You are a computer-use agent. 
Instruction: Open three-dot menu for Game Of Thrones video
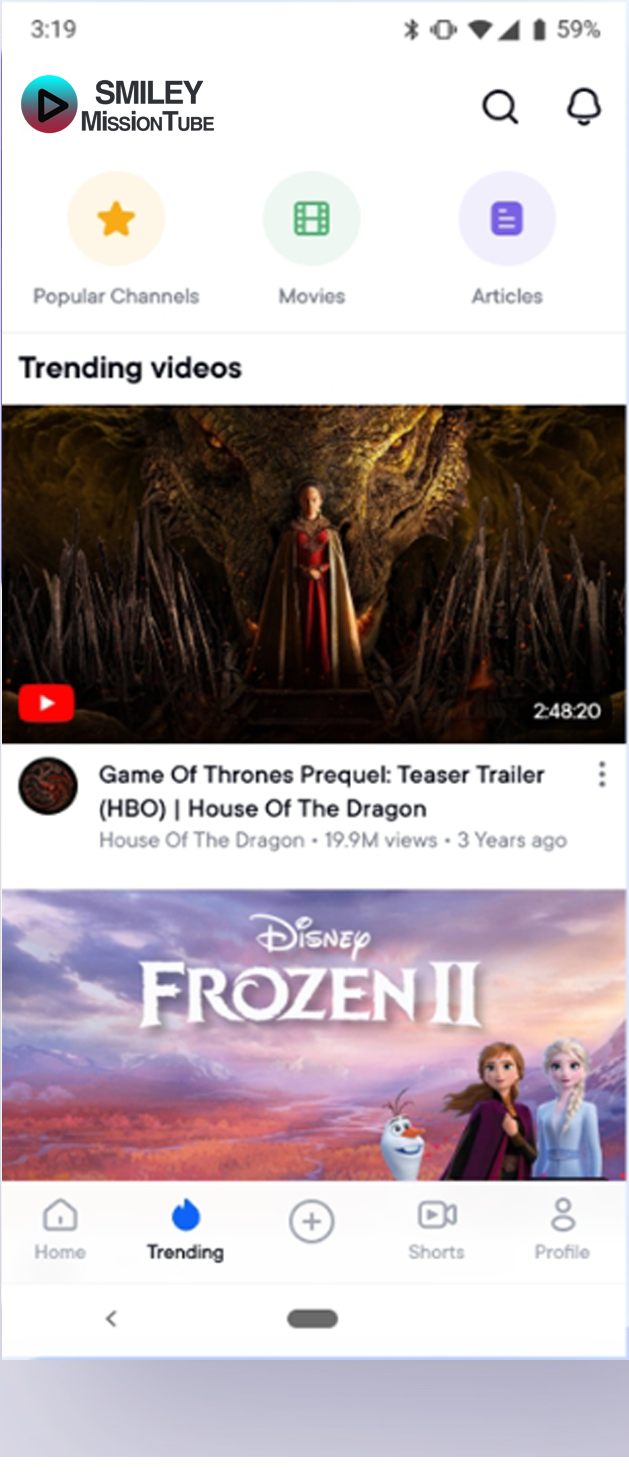tap(602, 774)
